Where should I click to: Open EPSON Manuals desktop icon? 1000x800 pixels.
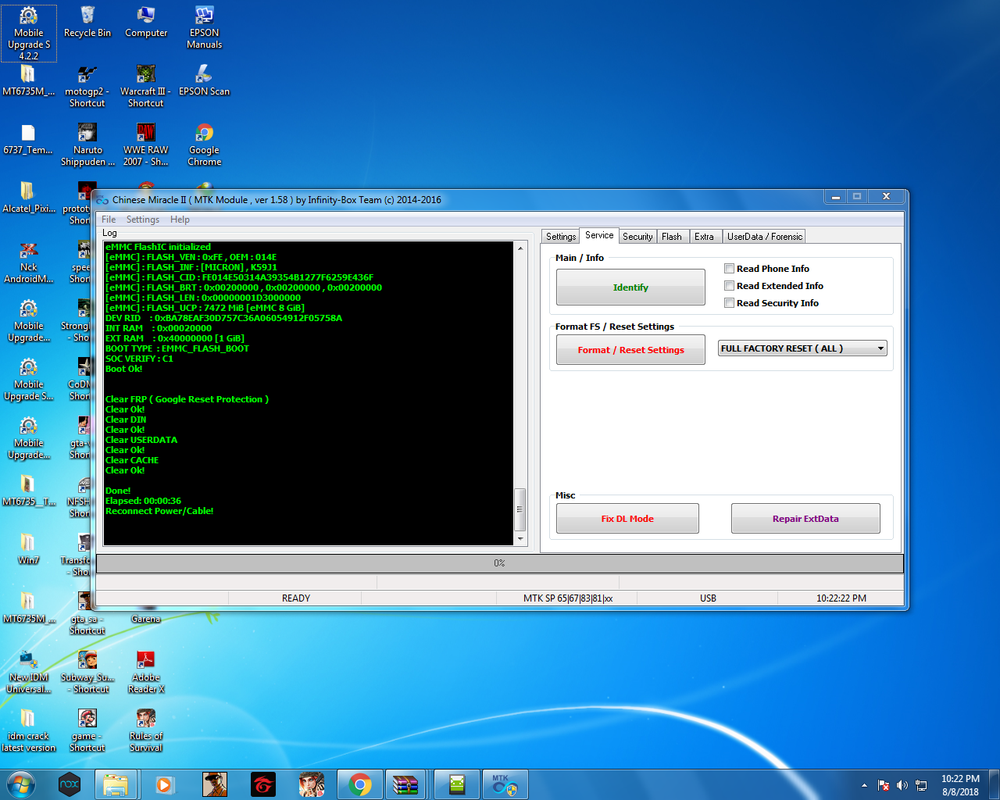pos(204,28)
